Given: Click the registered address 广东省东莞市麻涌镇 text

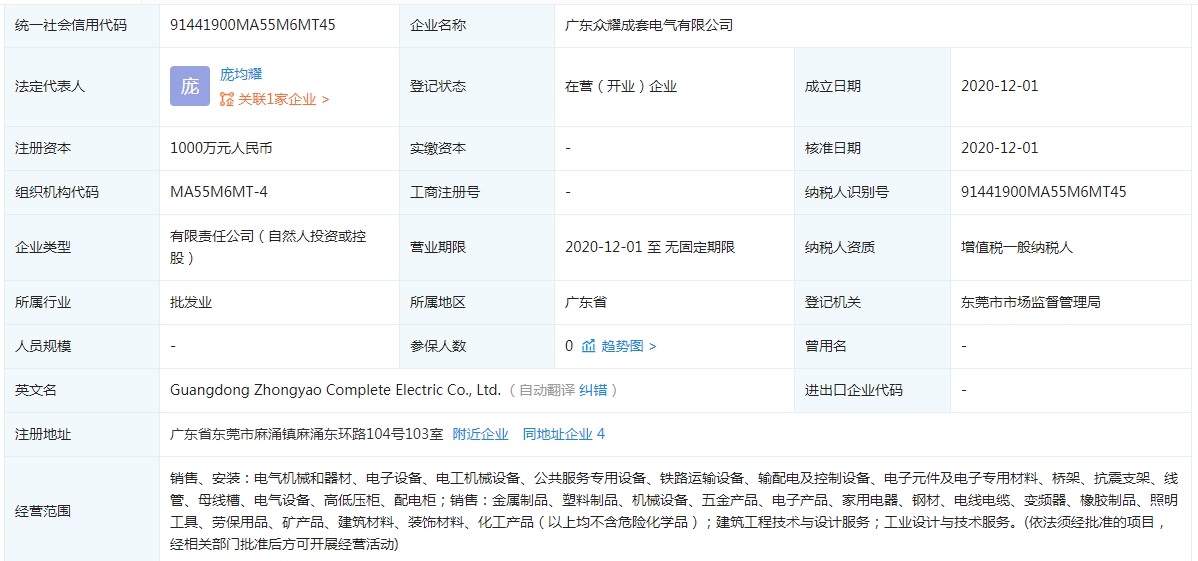Looking at the screenshot, I should 306,434.
